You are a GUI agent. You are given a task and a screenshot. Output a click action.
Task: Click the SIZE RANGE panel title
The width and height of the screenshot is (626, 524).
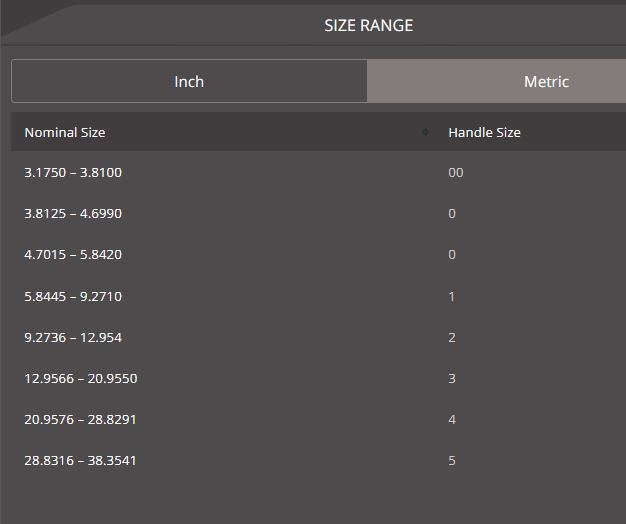pyautogui.click(x=368, y=25)
